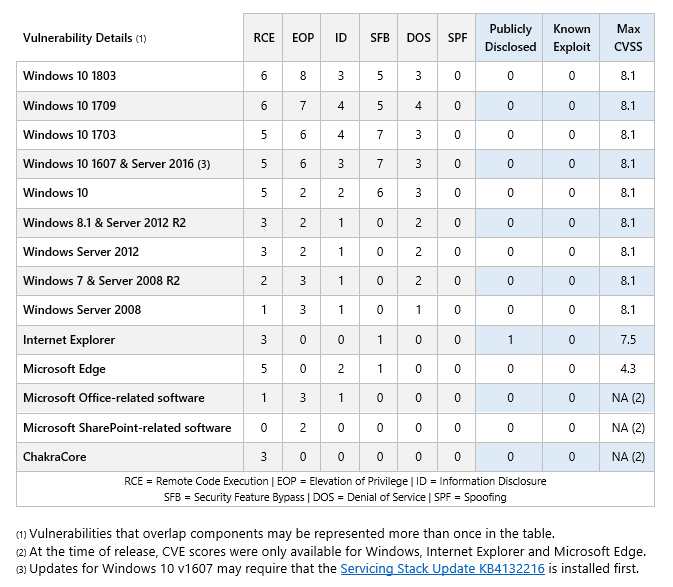Select the Windows 7 & Server 2008 R2 label
The width and height of the screenshot is (673, 587).
102,281
